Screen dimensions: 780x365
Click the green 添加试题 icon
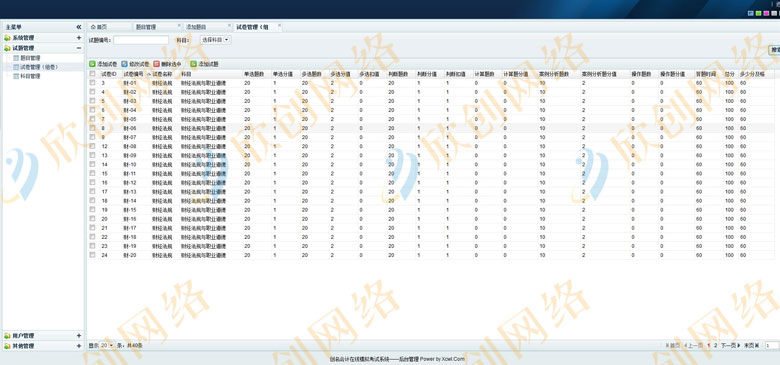pyautogui.click(x=194, y=64)
